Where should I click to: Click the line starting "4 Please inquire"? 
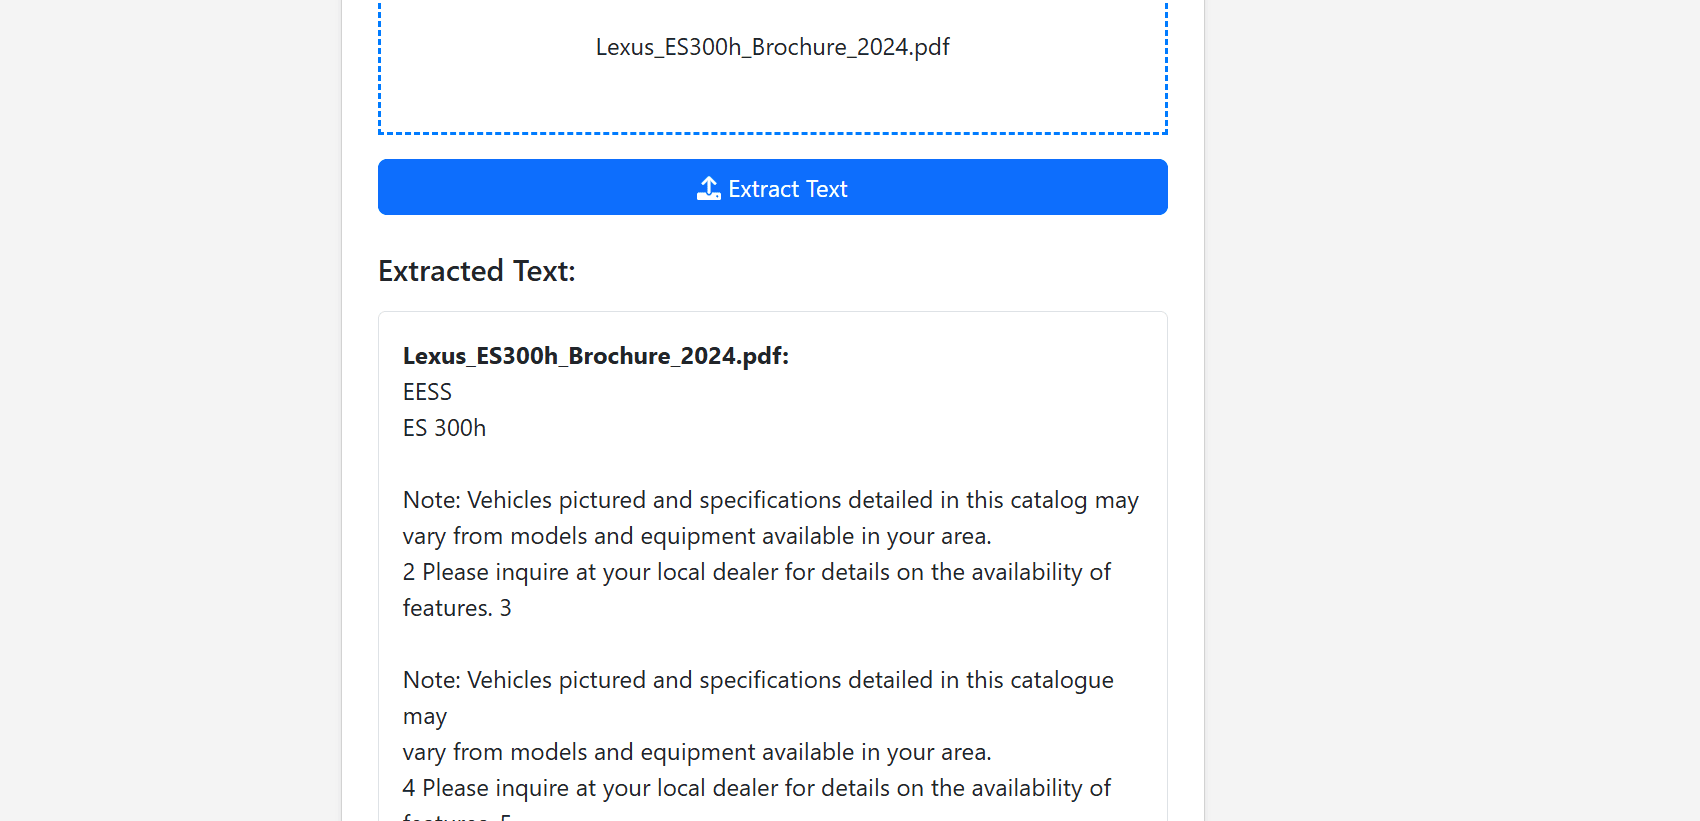tap(756, 788)
